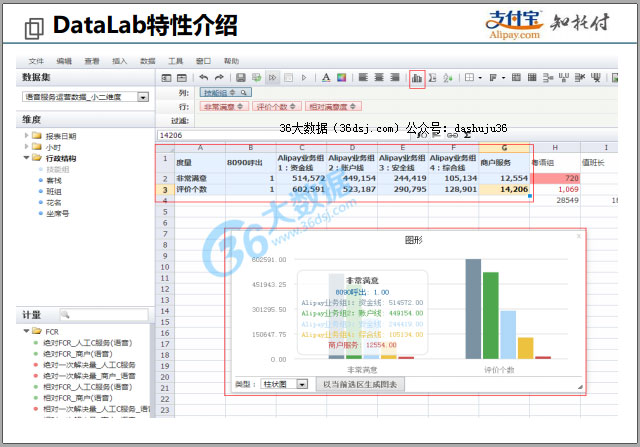Toggle sort on the 相对满意度 row pill

coord(353,107)
